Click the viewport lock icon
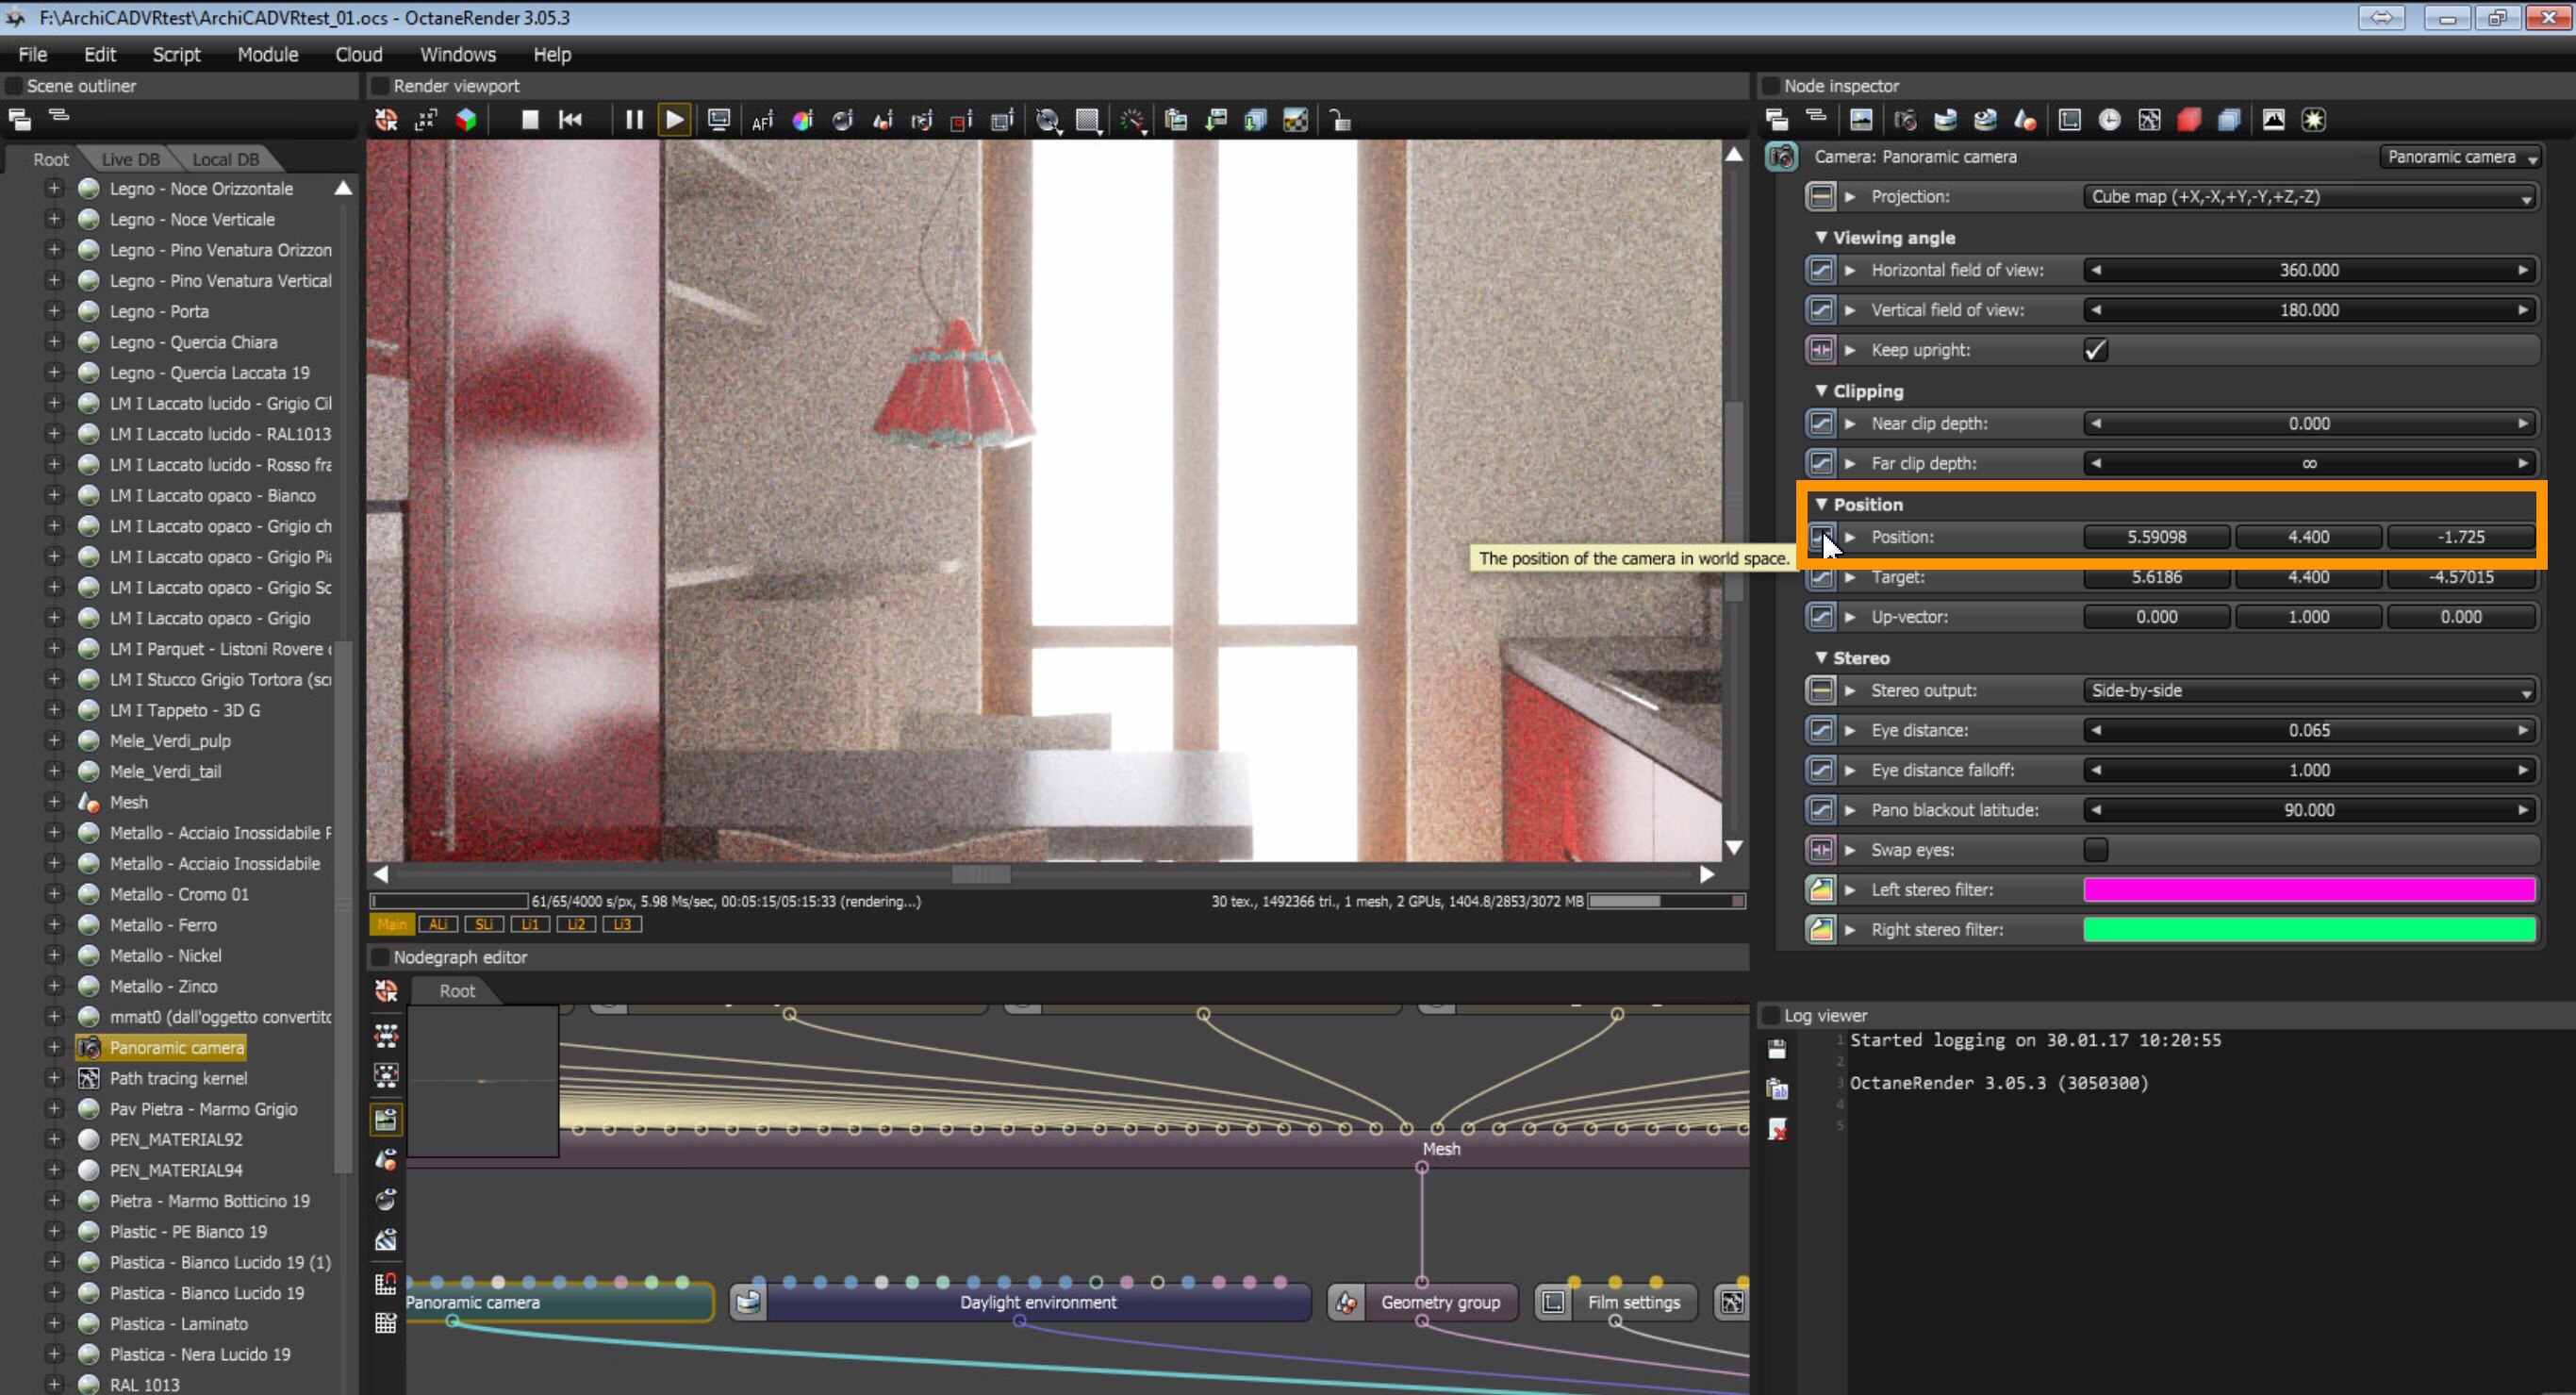 click(x=1340, y=121)
